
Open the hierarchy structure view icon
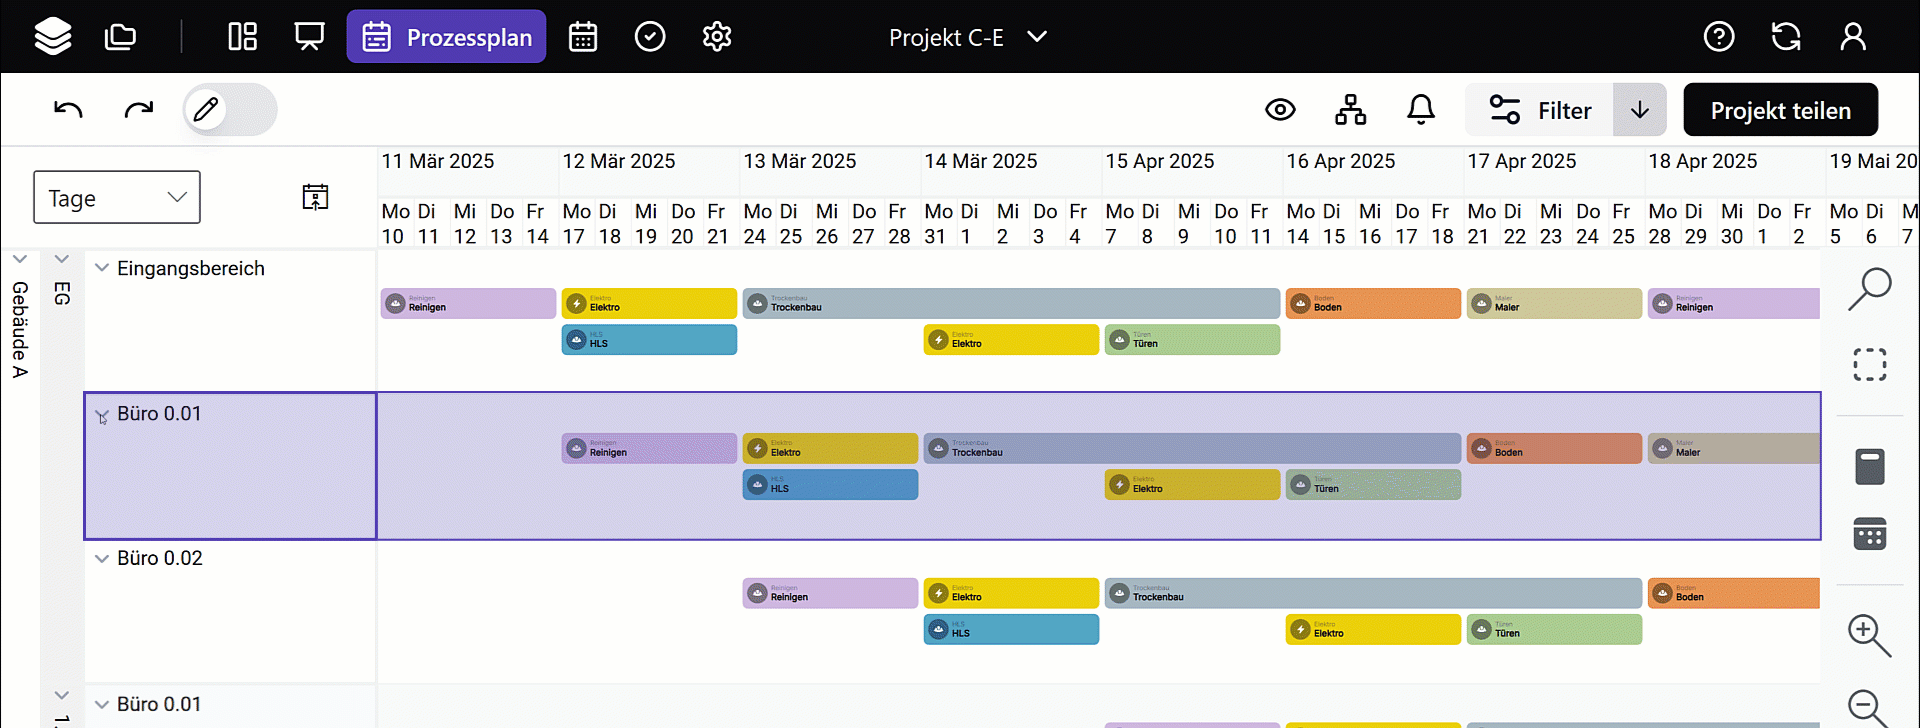click(x=1350, y=110)
